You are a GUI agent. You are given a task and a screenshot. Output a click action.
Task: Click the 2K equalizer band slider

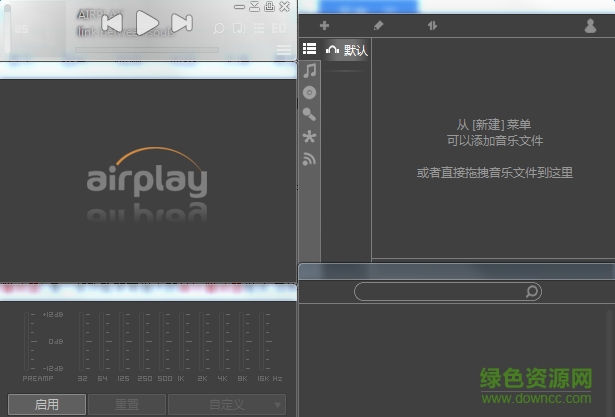point(202,341)
